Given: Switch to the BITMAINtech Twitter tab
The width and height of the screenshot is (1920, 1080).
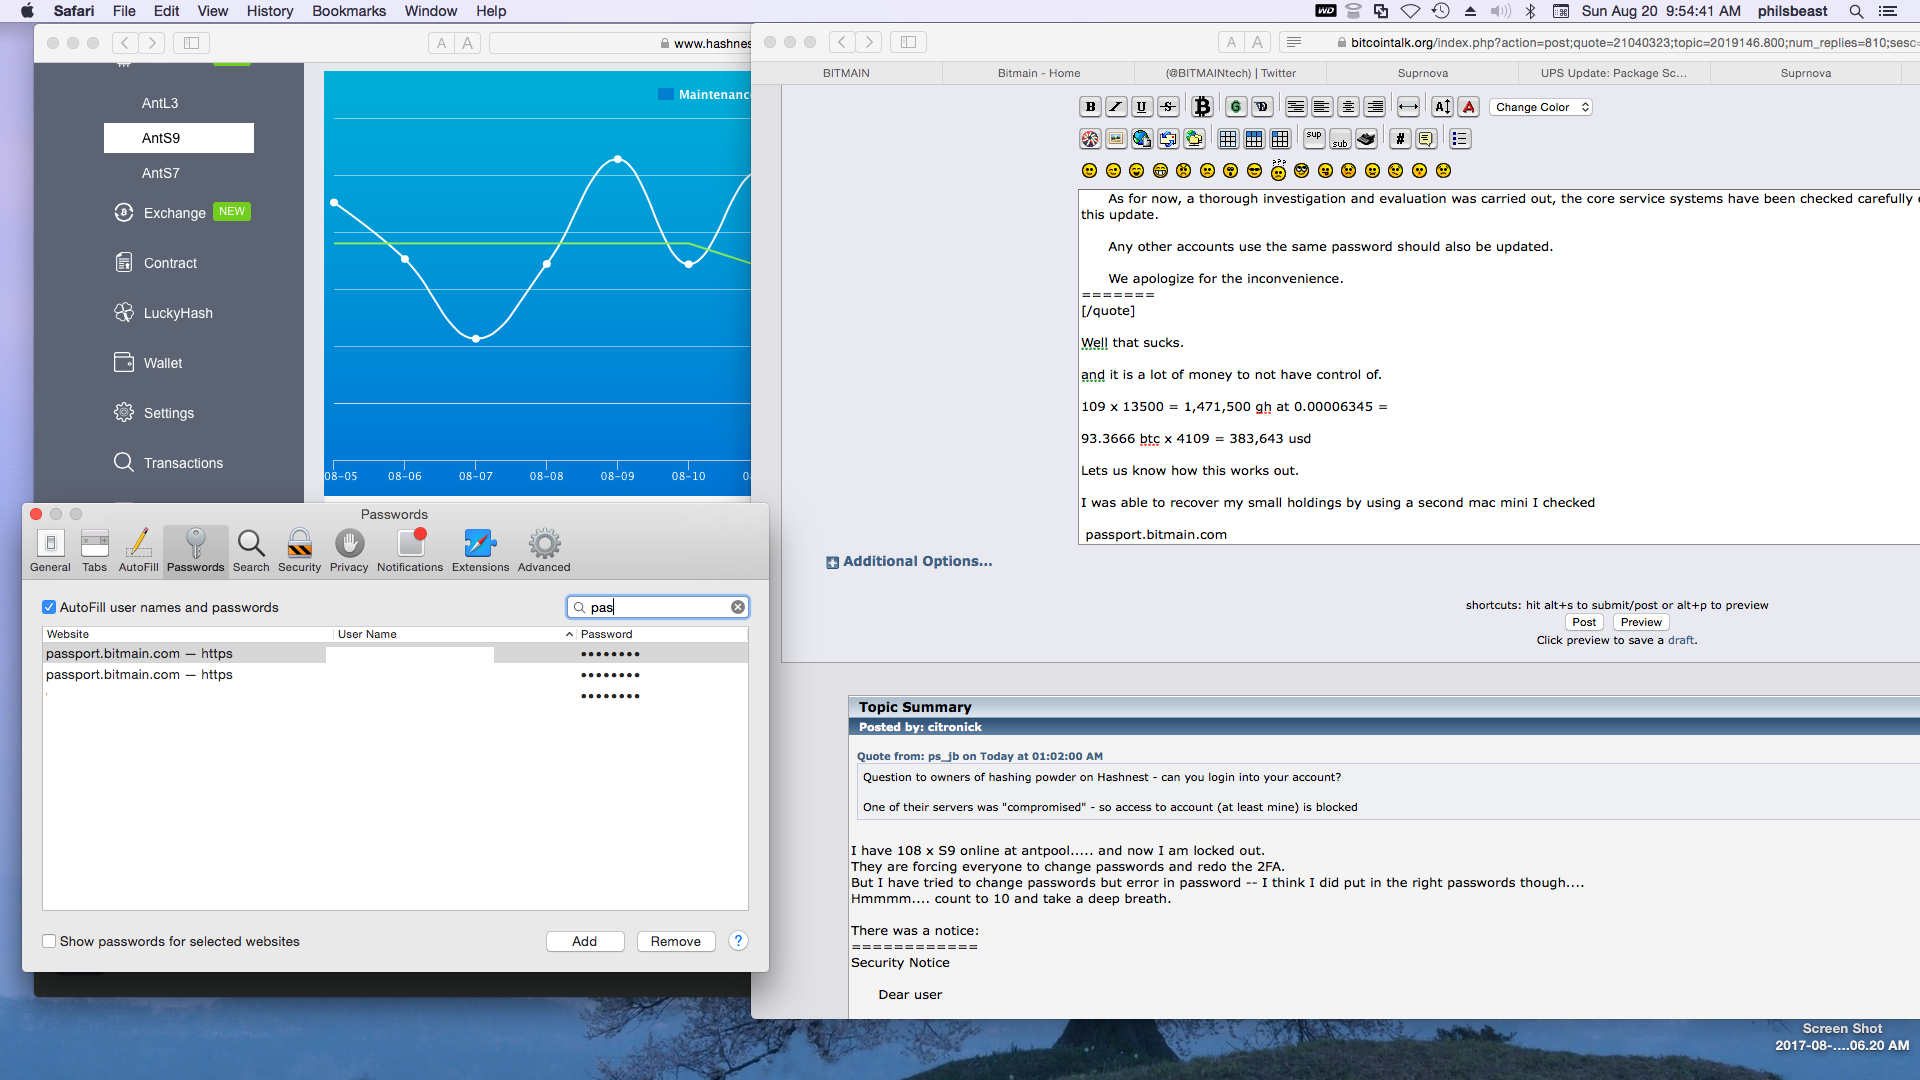Looking at the screenshot, I should point(1230,73).
